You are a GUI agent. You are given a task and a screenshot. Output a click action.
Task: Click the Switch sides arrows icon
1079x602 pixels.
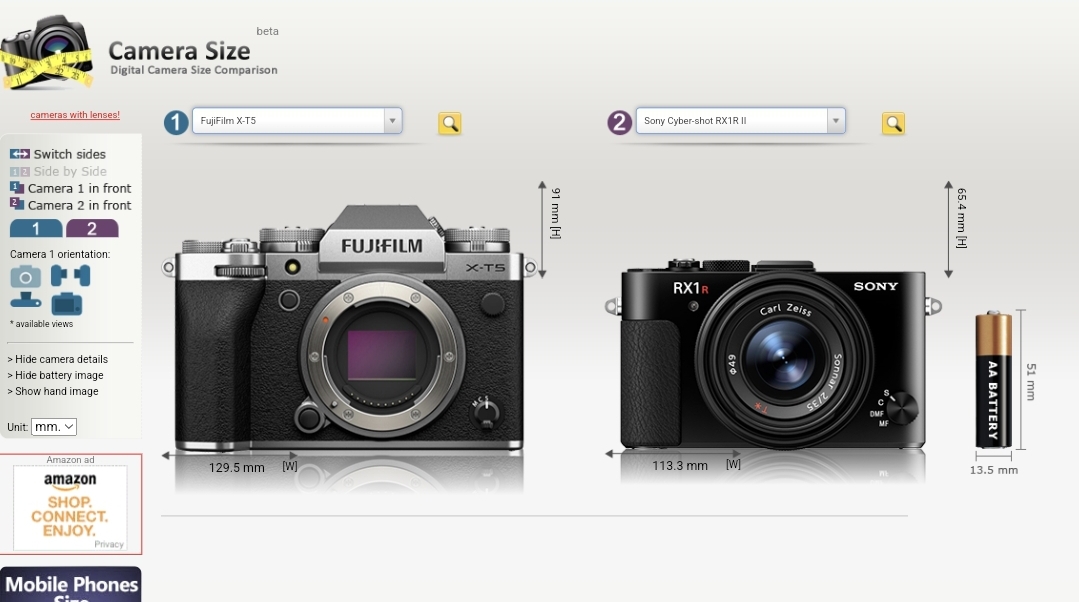pos(19,154)
